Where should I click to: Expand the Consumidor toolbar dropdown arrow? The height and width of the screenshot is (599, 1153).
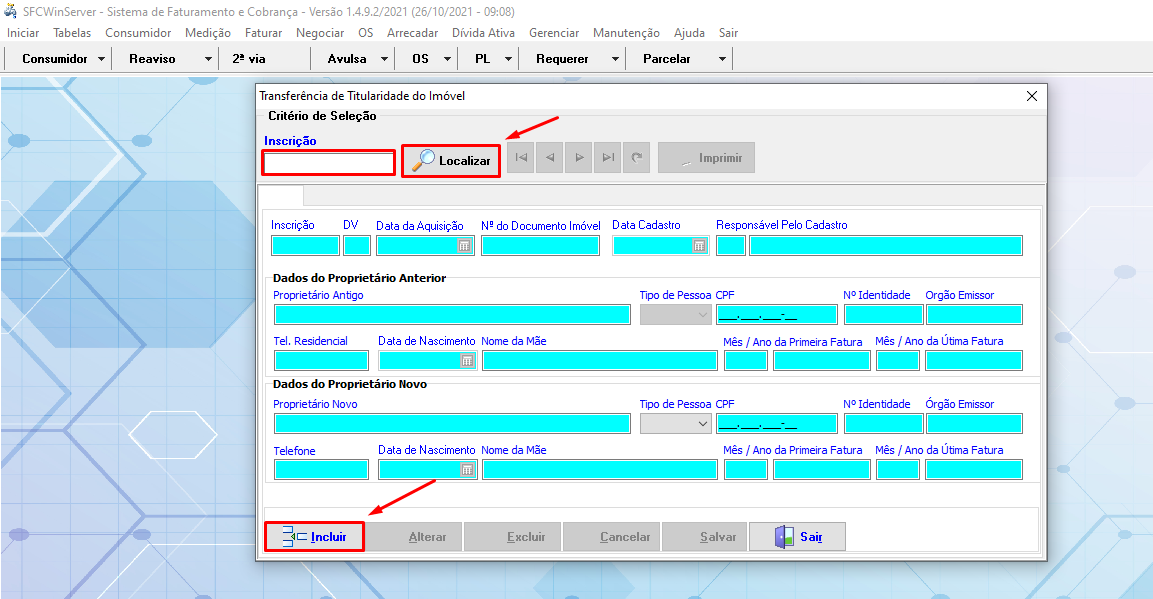pyautogui.click(x=102, y=59)
